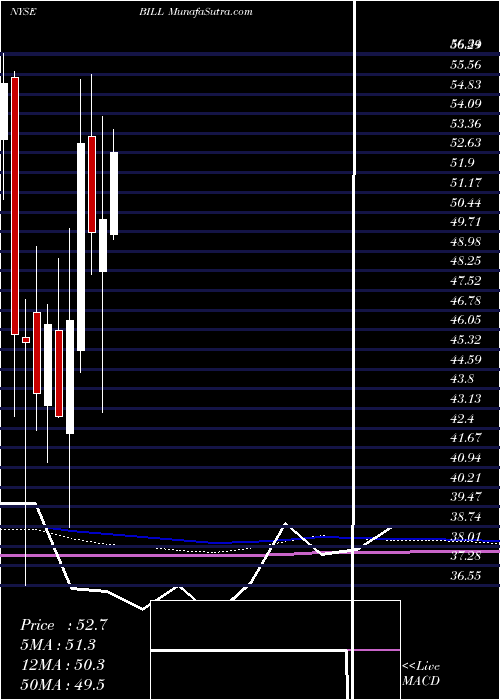Select the 48.98 price axis label

pyautogui.click(x=466, y=242)
